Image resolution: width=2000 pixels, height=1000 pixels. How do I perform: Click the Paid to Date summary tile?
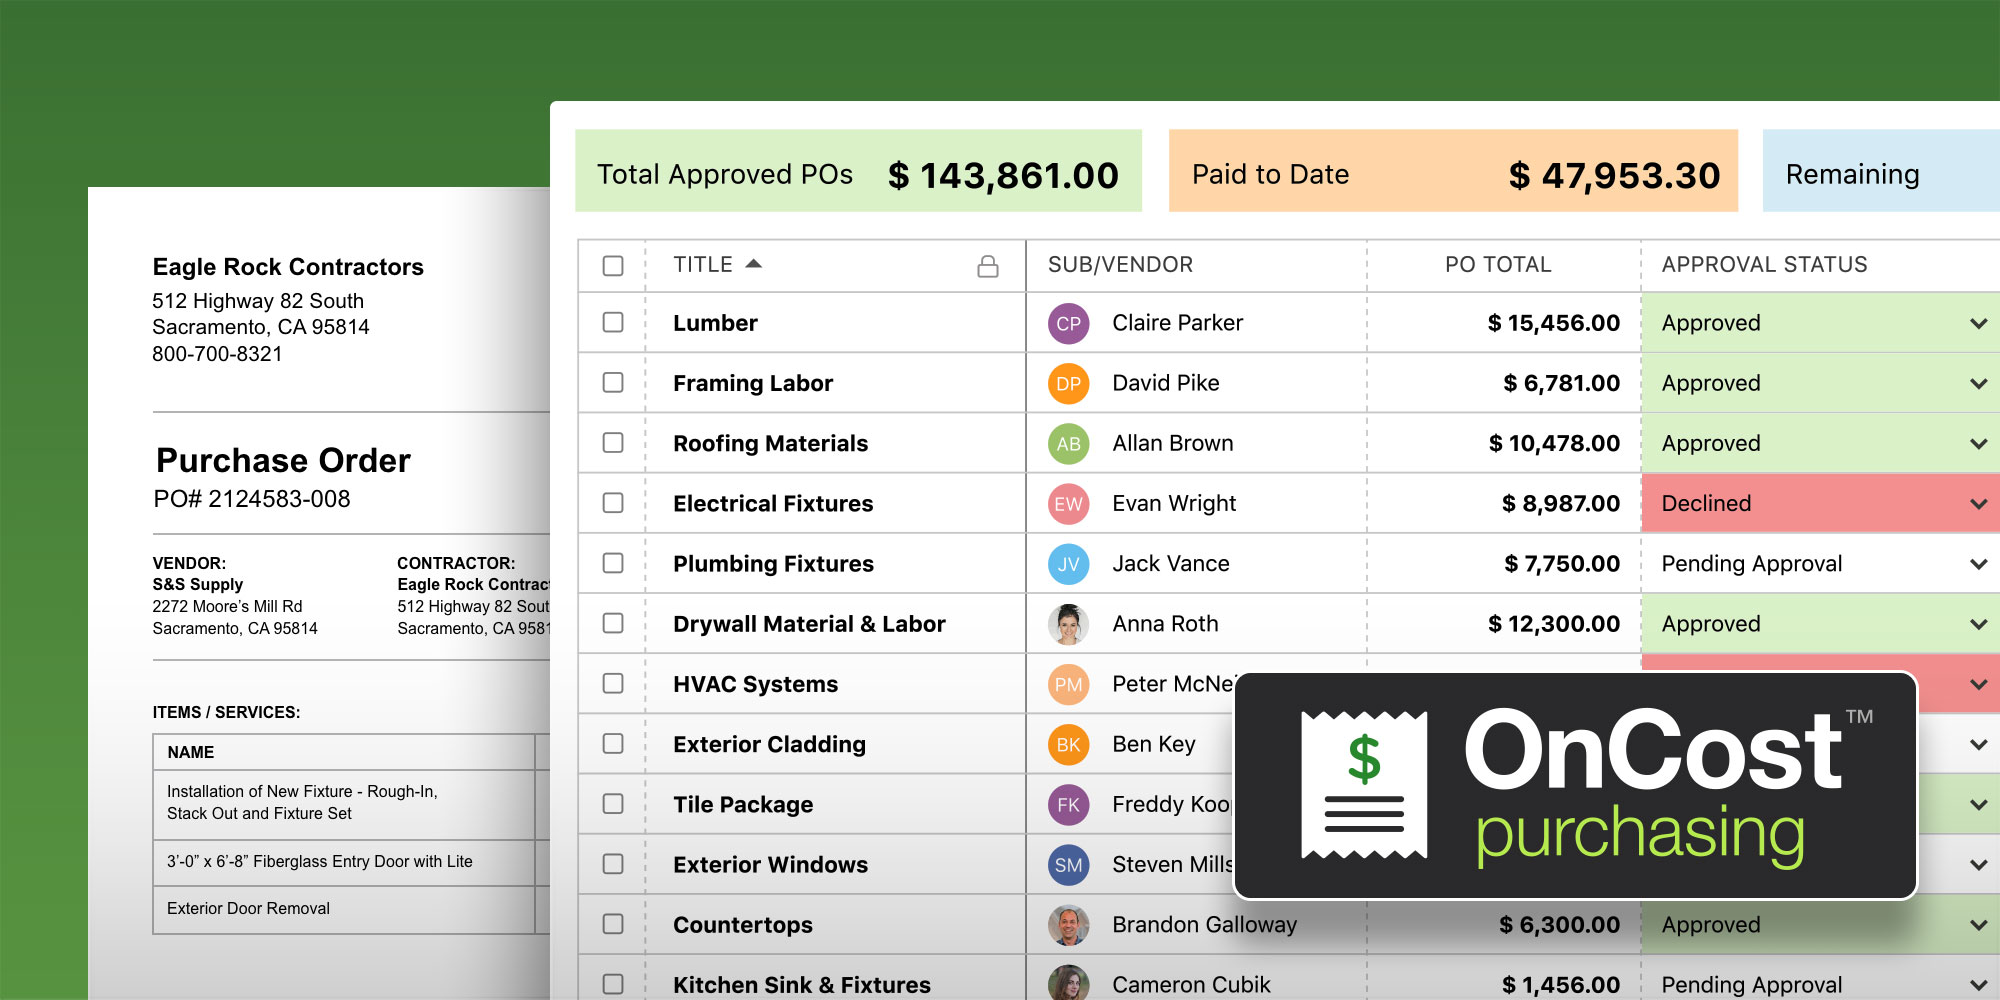click(1452, 171)
